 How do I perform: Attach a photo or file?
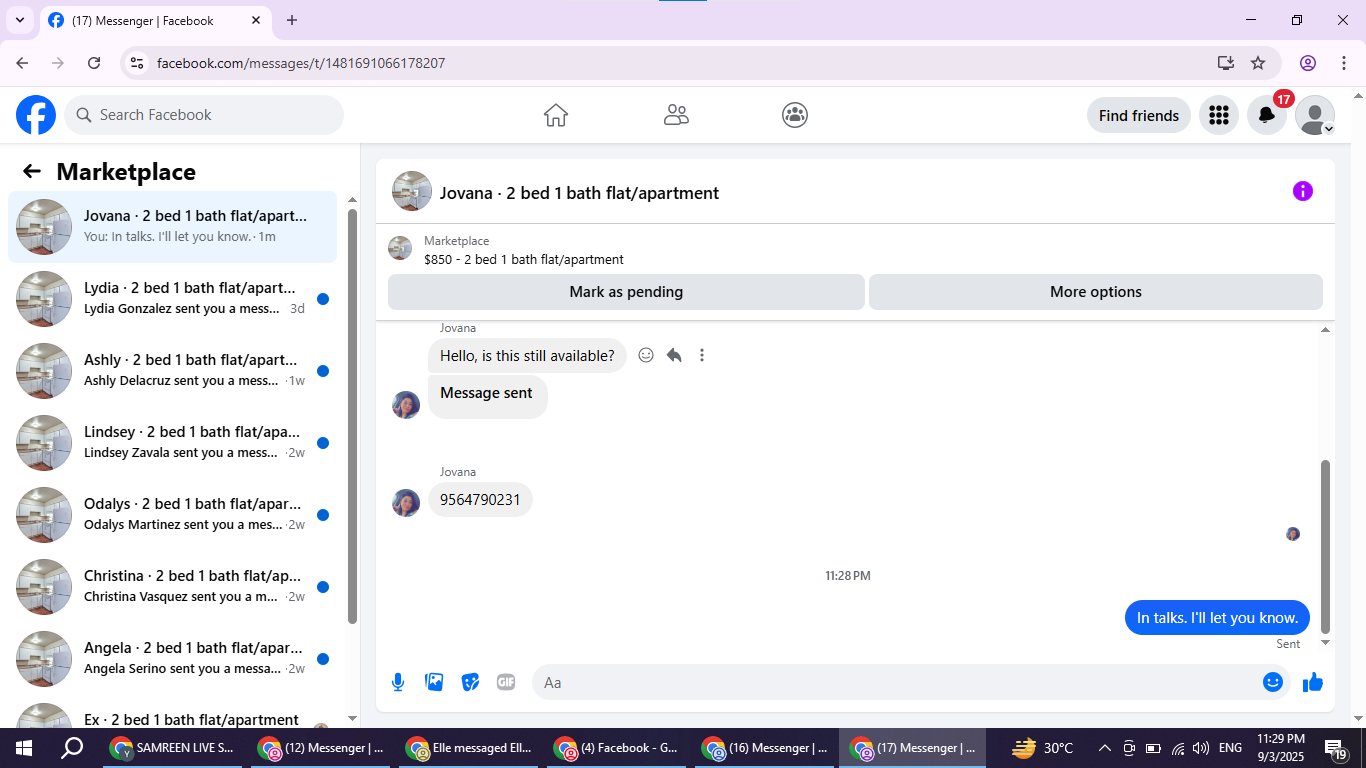click(x=434, y=682)
